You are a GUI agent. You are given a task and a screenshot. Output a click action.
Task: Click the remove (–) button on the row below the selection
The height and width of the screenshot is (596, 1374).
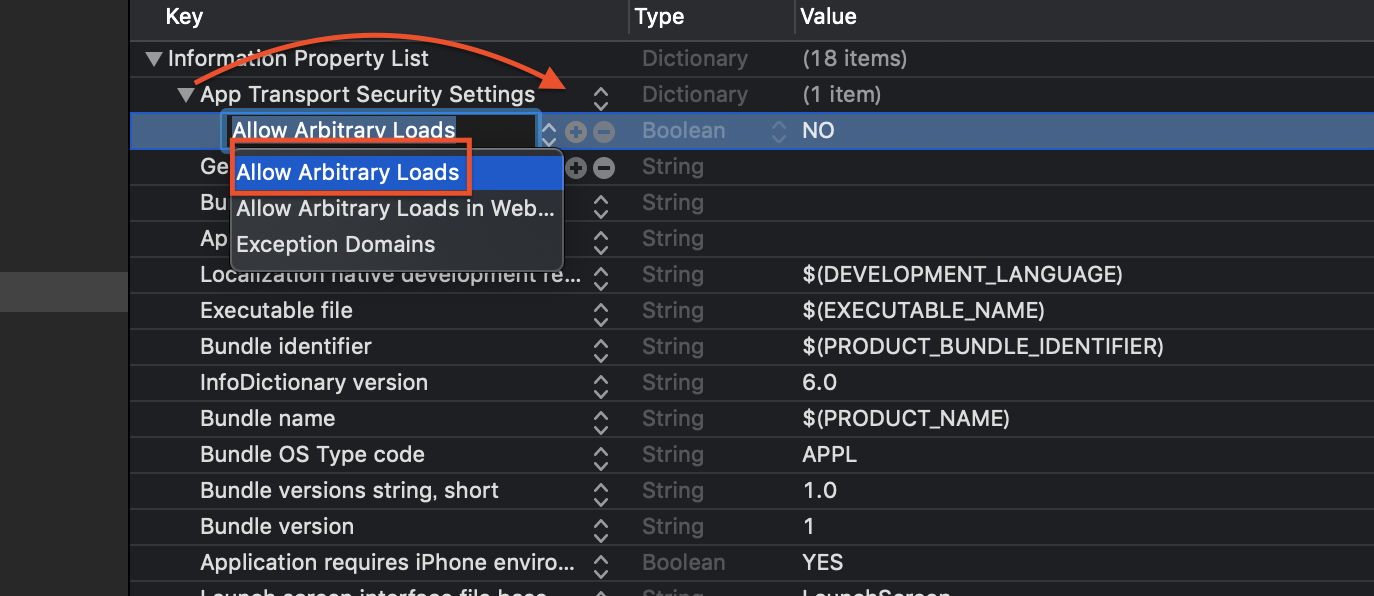pos(603,167)
